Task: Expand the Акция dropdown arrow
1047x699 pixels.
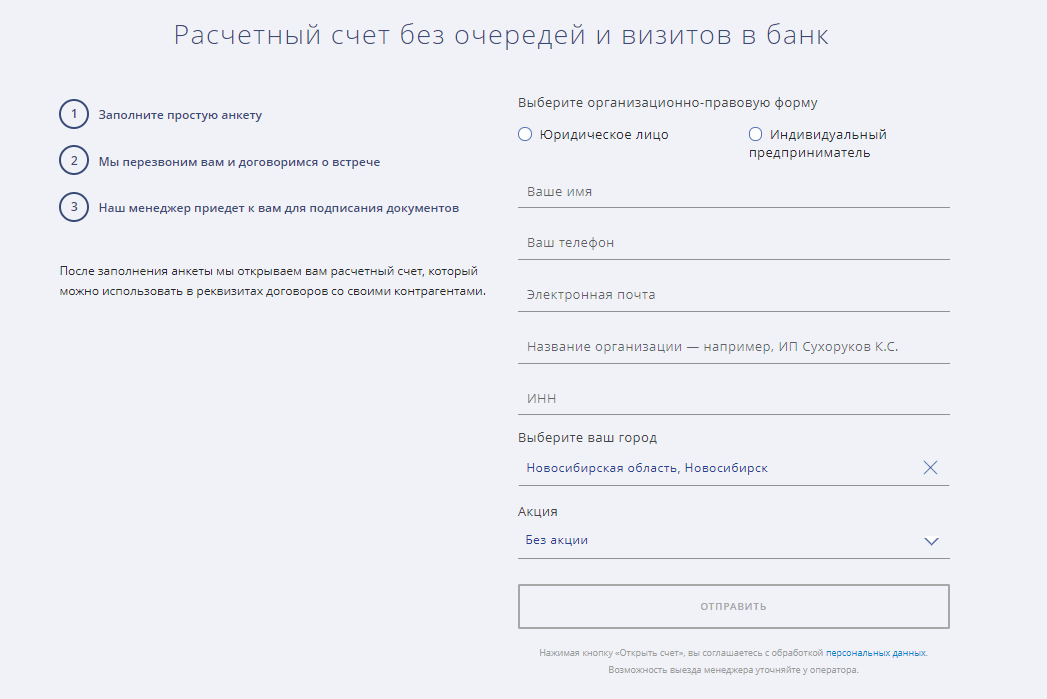Action: coord(931,541)
